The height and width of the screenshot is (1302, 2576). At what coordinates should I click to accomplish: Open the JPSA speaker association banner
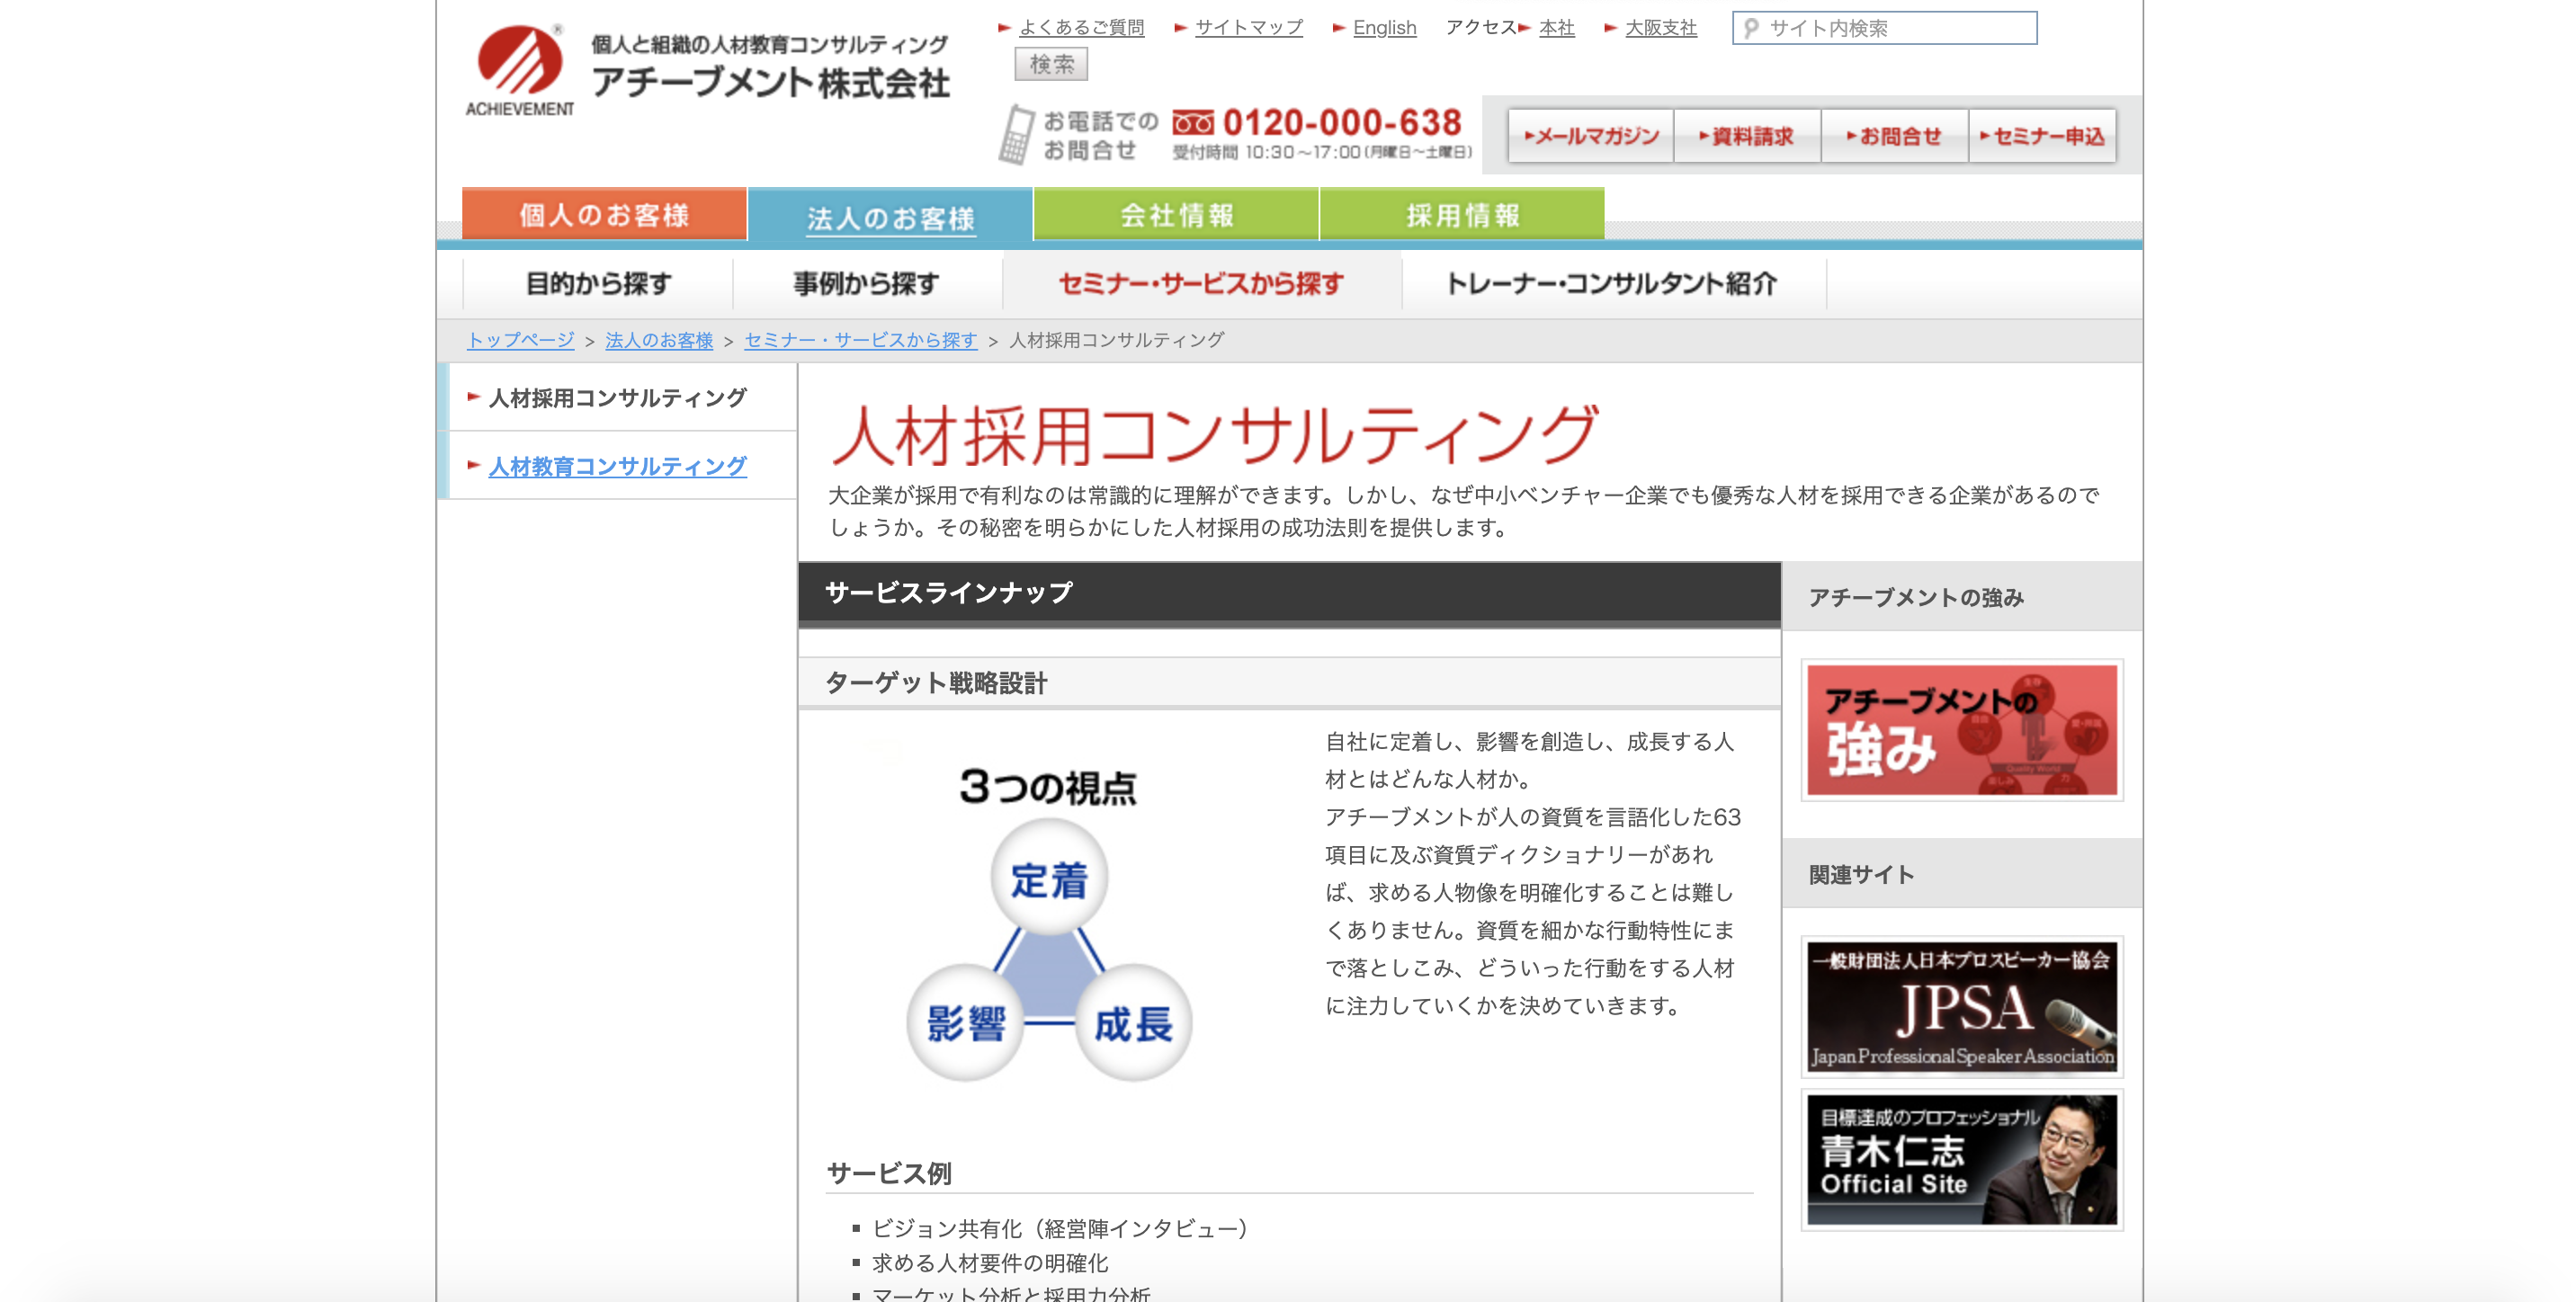(x=1961, y=1007)
